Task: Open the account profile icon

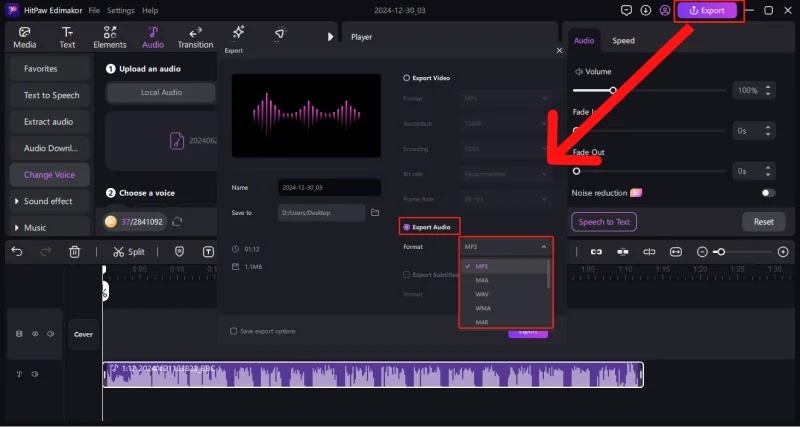Action: 665,11
